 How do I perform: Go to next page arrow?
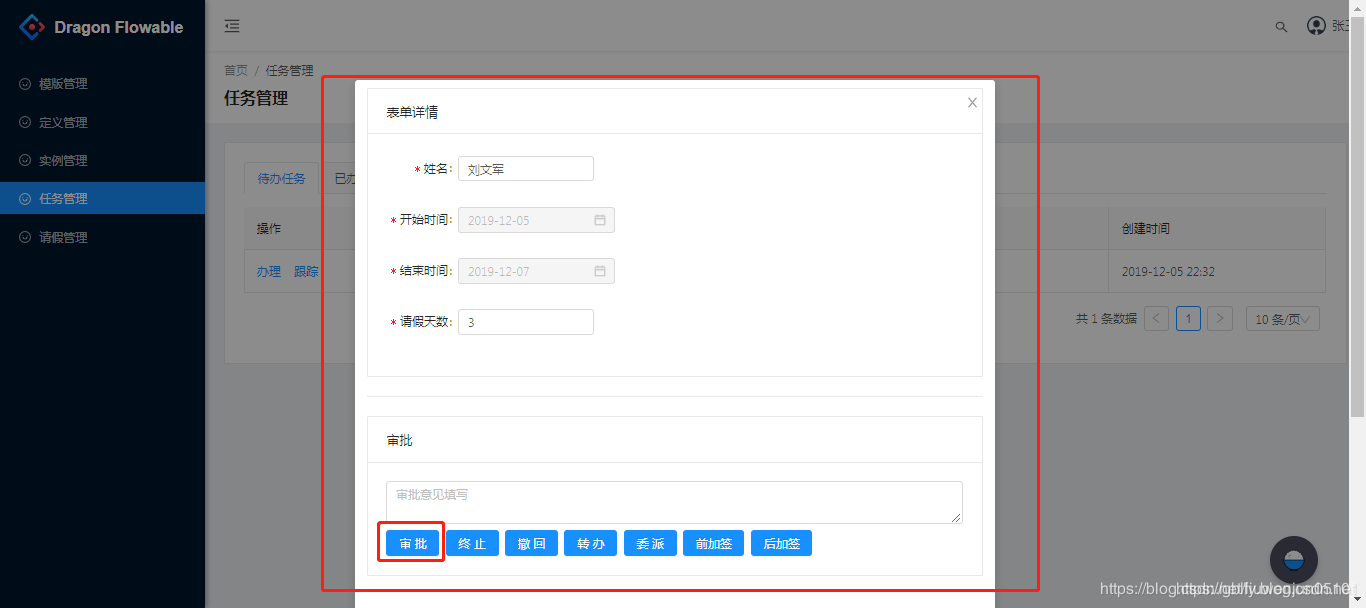[1220, 319]
